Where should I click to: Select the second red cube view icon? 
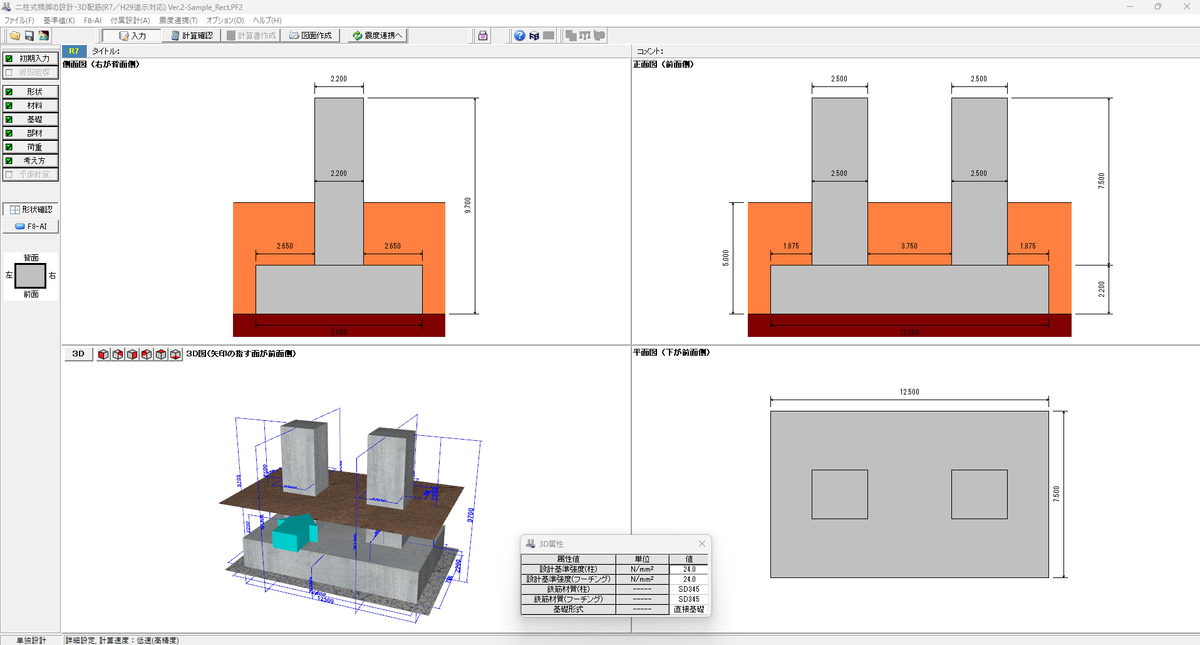(x=118, y=354)
